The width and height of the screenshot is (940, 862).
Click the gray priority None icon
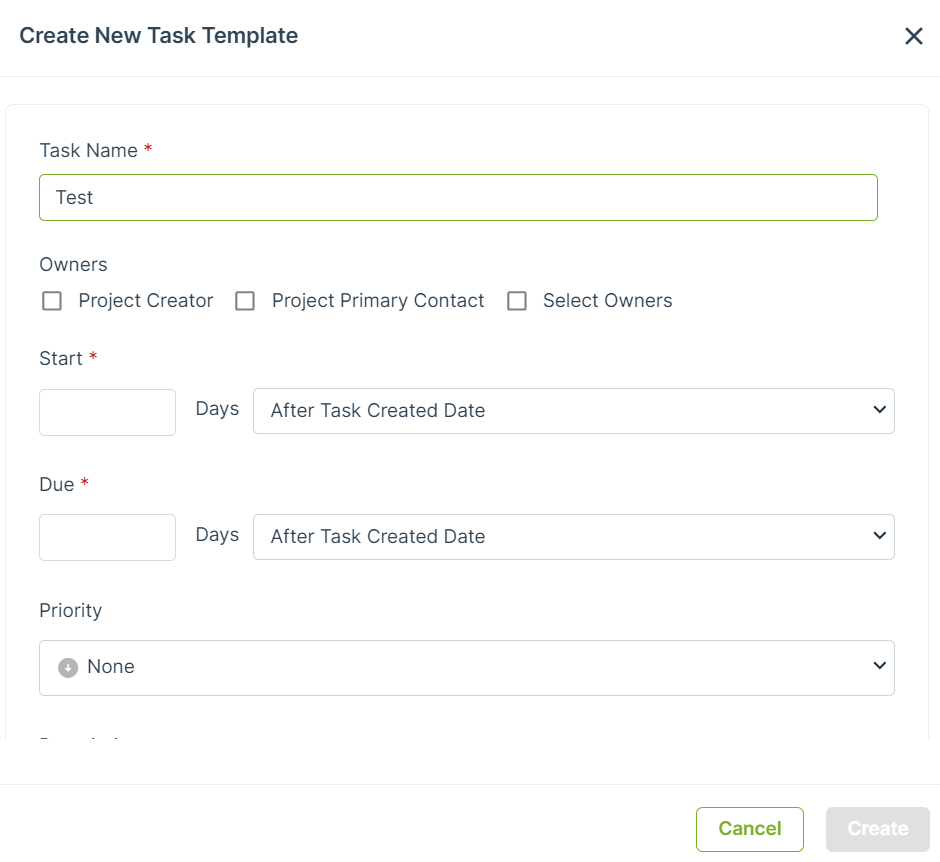click(x=68, y=667)
